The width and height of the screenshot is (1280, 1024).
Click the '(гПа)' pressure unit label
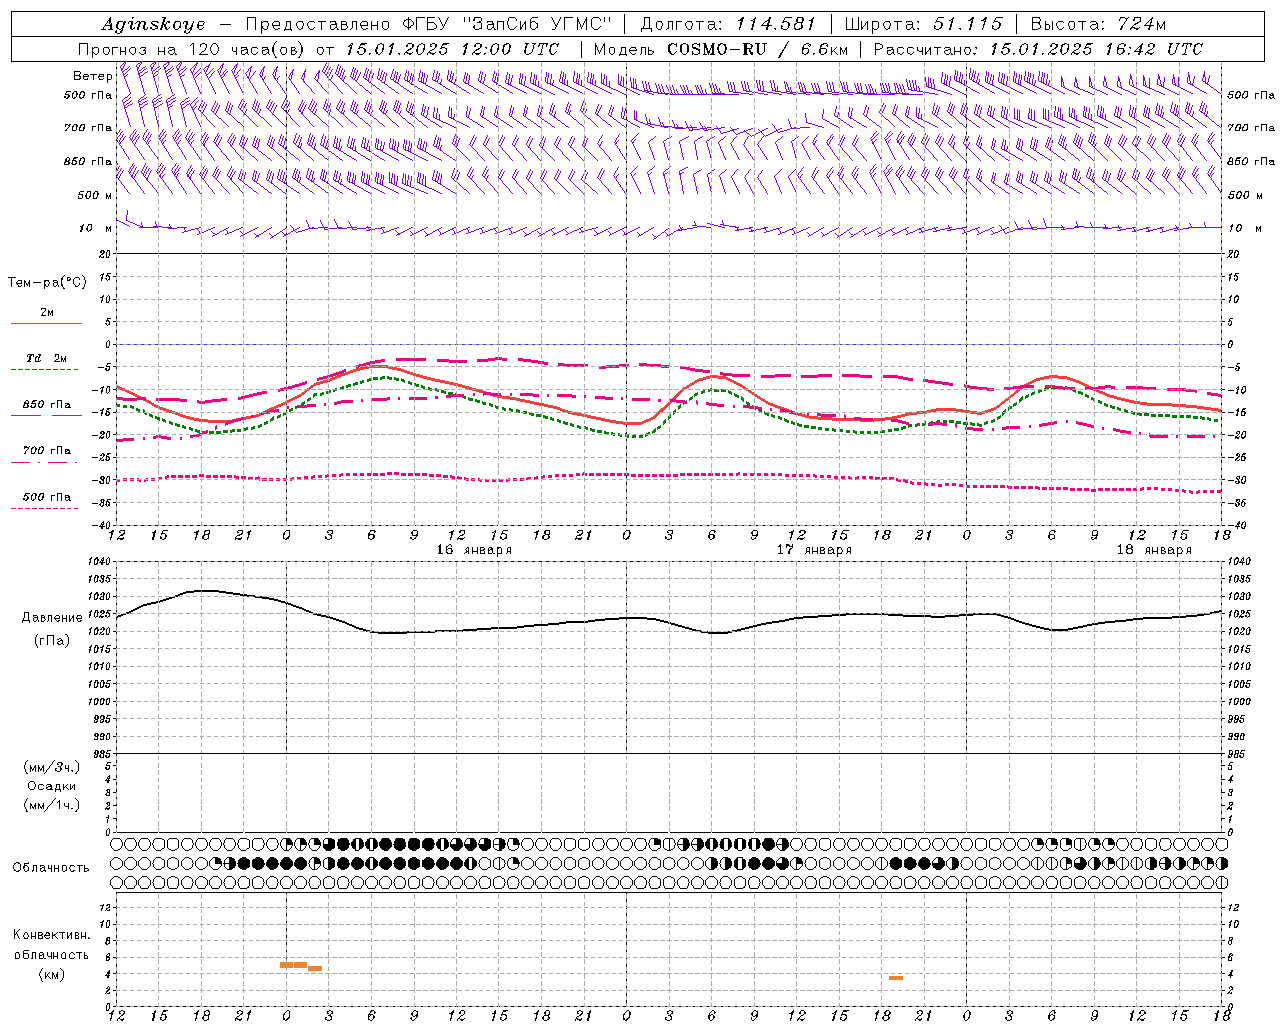52,640
